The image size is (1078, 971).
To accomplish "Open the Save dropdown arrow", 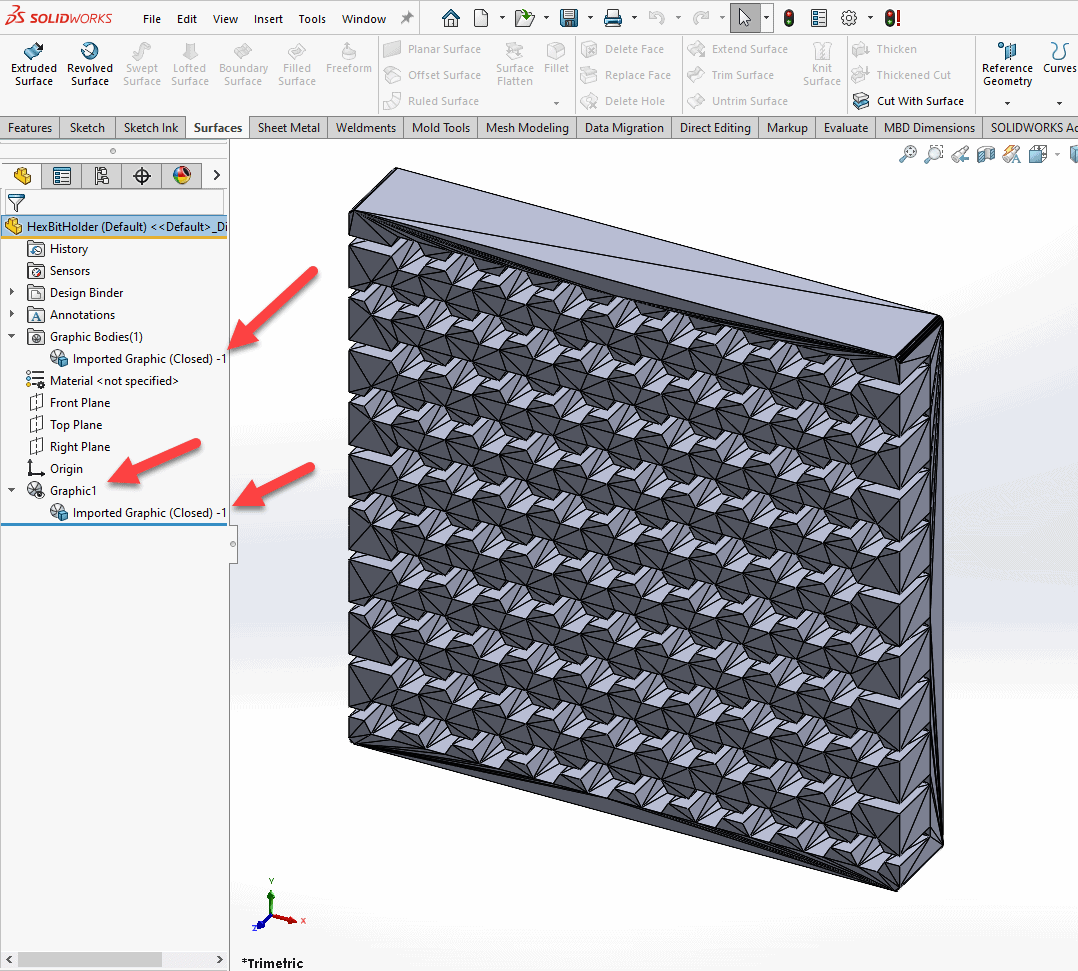I will (590, 19).
